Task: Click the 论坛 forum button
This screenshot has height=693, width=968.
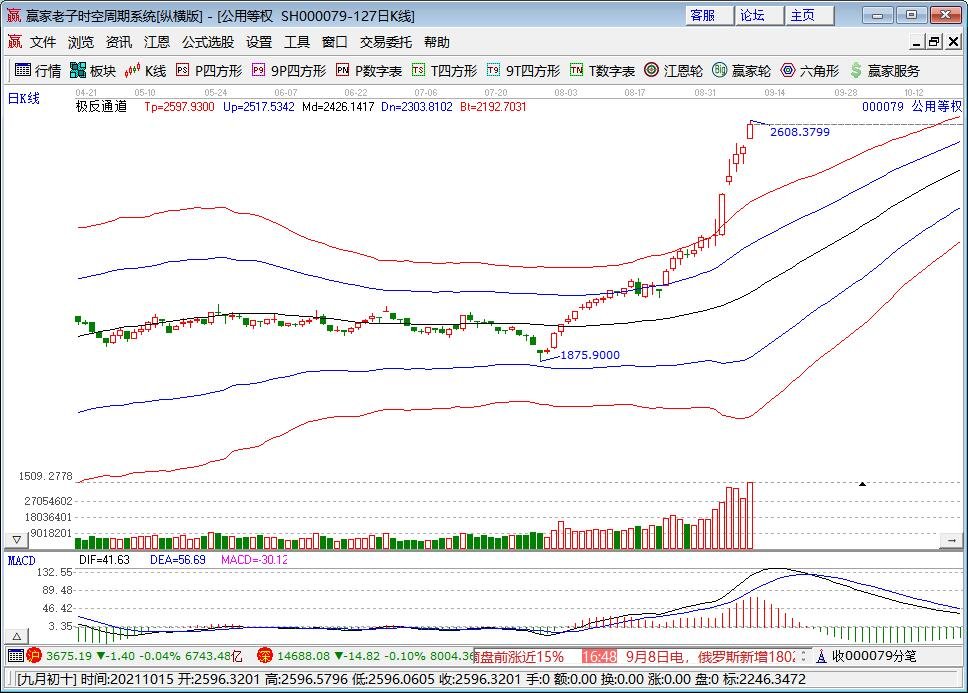Action: click(759, 15)
